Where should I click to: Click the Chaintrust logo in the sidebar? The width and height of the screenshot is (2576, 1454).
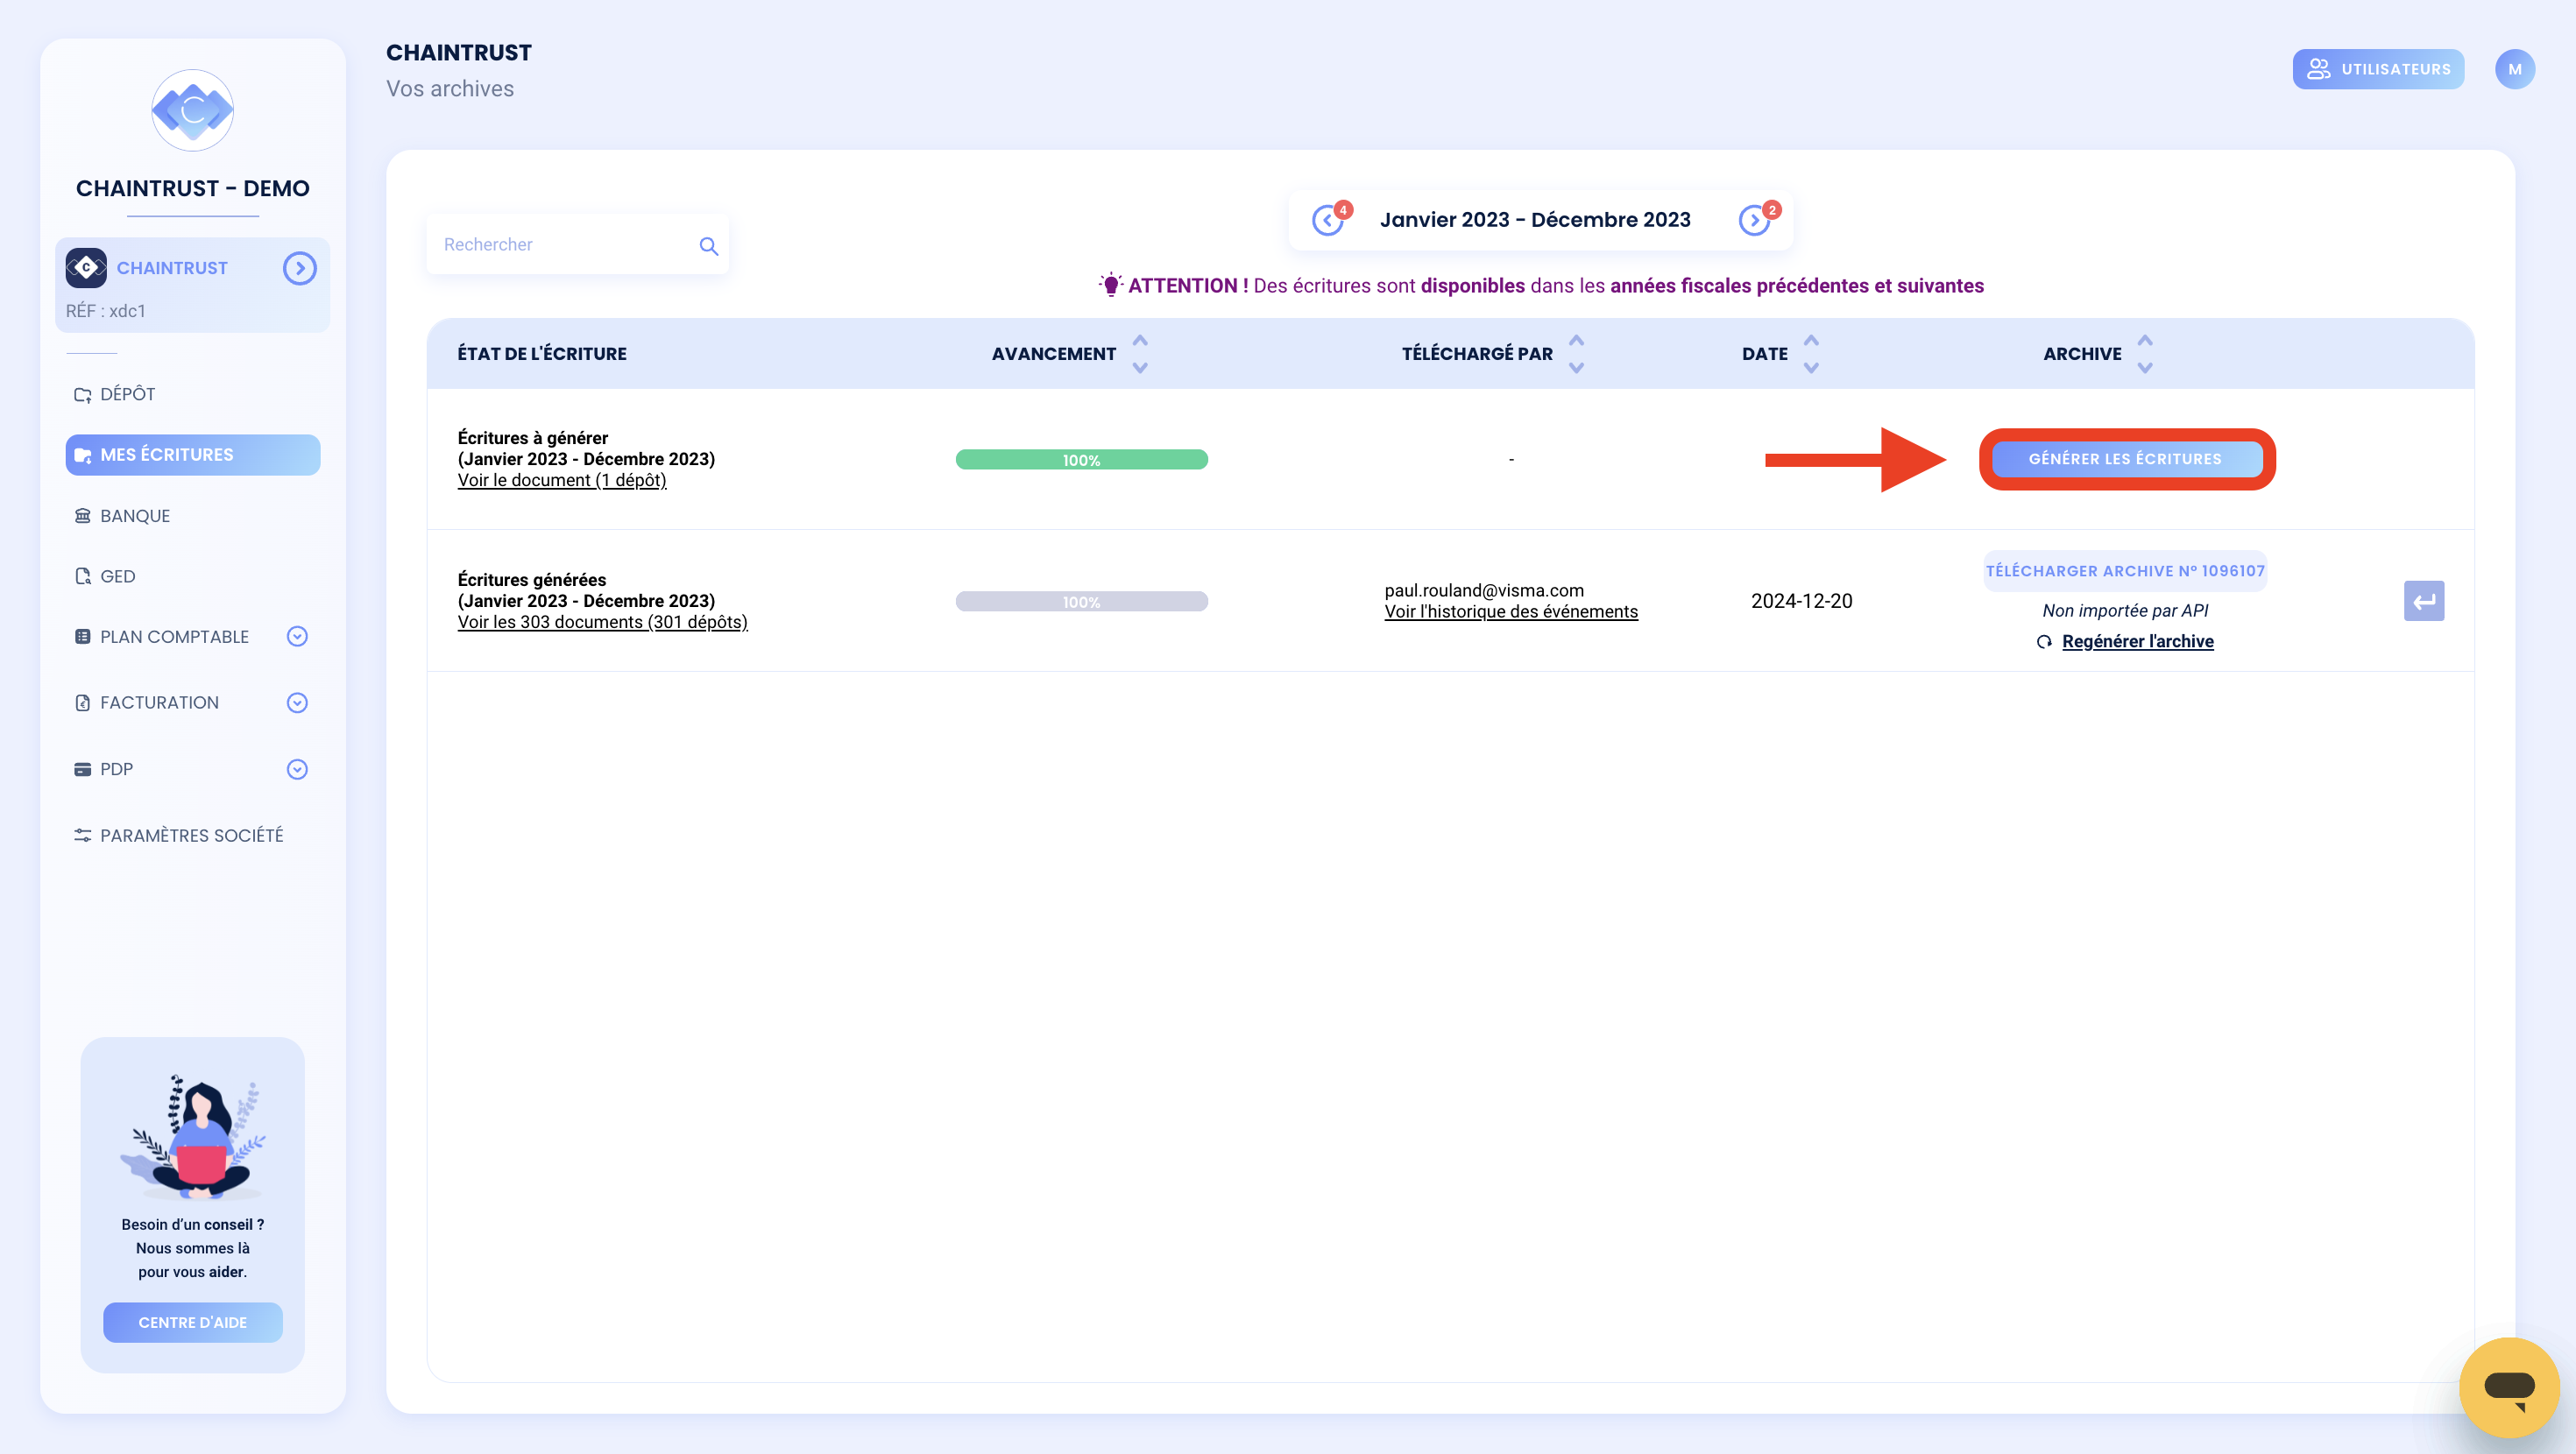[x=192, y=110]
